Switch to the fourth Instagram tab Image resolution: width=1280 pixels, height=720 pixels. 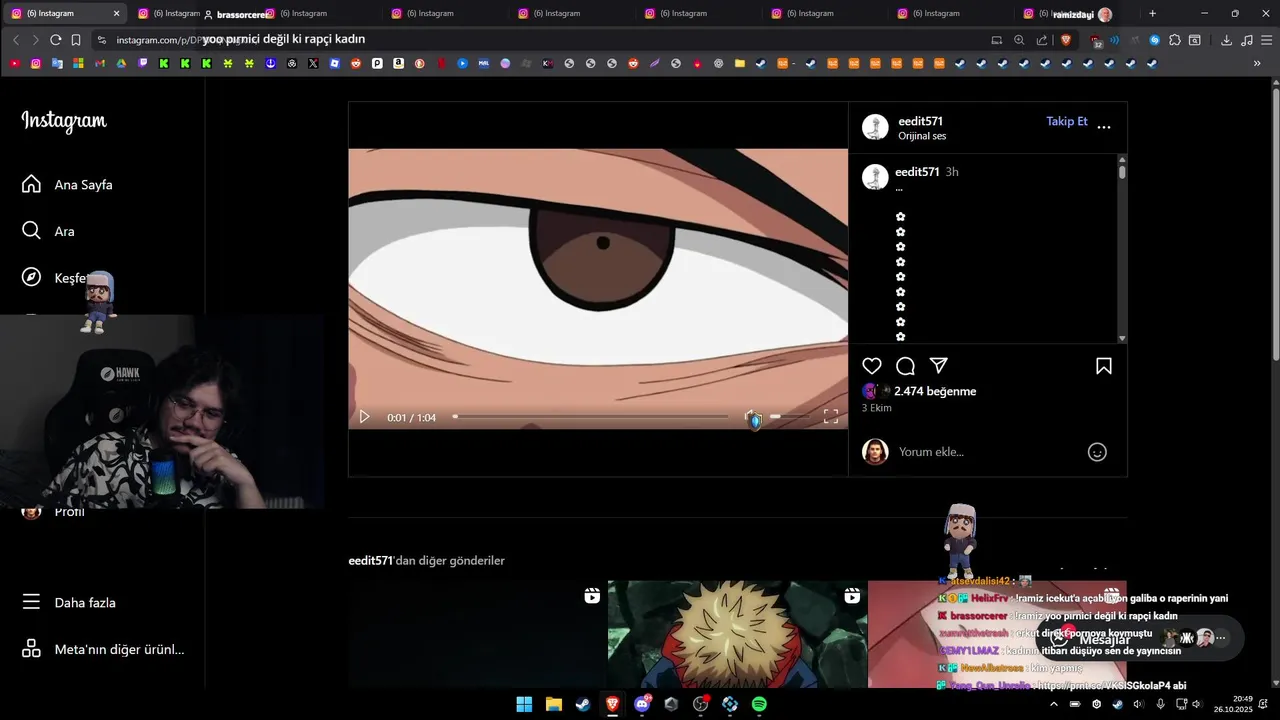(444, 14)
